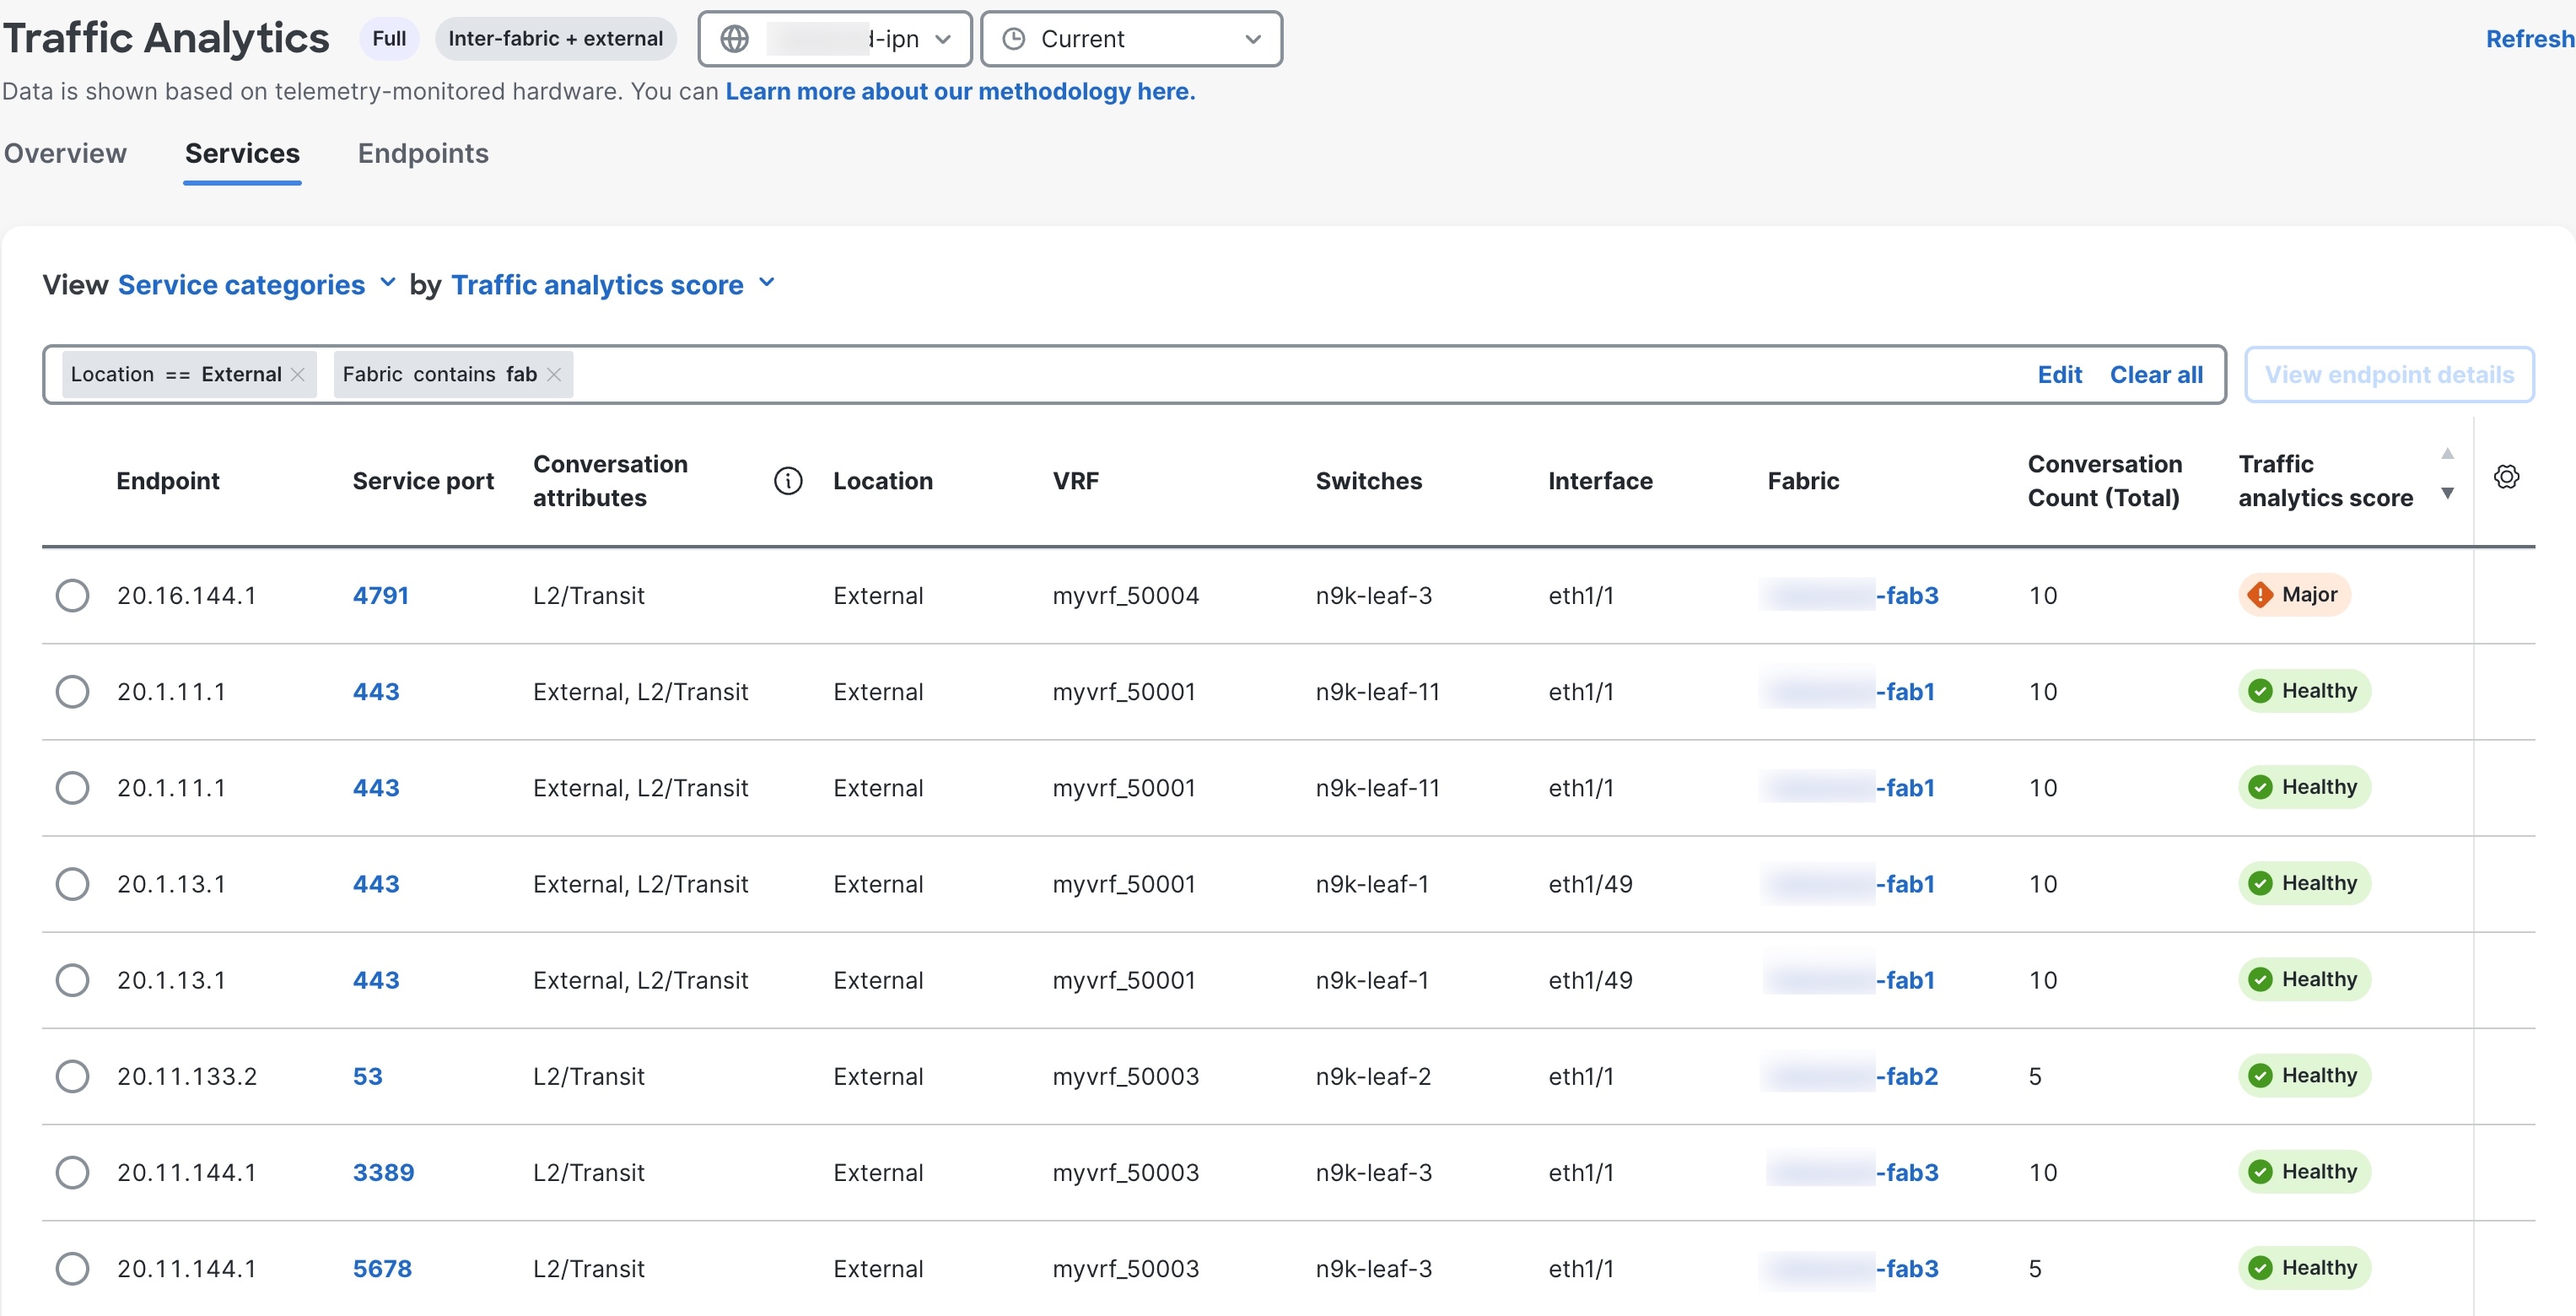Image resolution: width=2576 pixels, height=1316 pixels.
Task: Select radio for endpoint 20.16.144.1
Action: coord(72,595)
